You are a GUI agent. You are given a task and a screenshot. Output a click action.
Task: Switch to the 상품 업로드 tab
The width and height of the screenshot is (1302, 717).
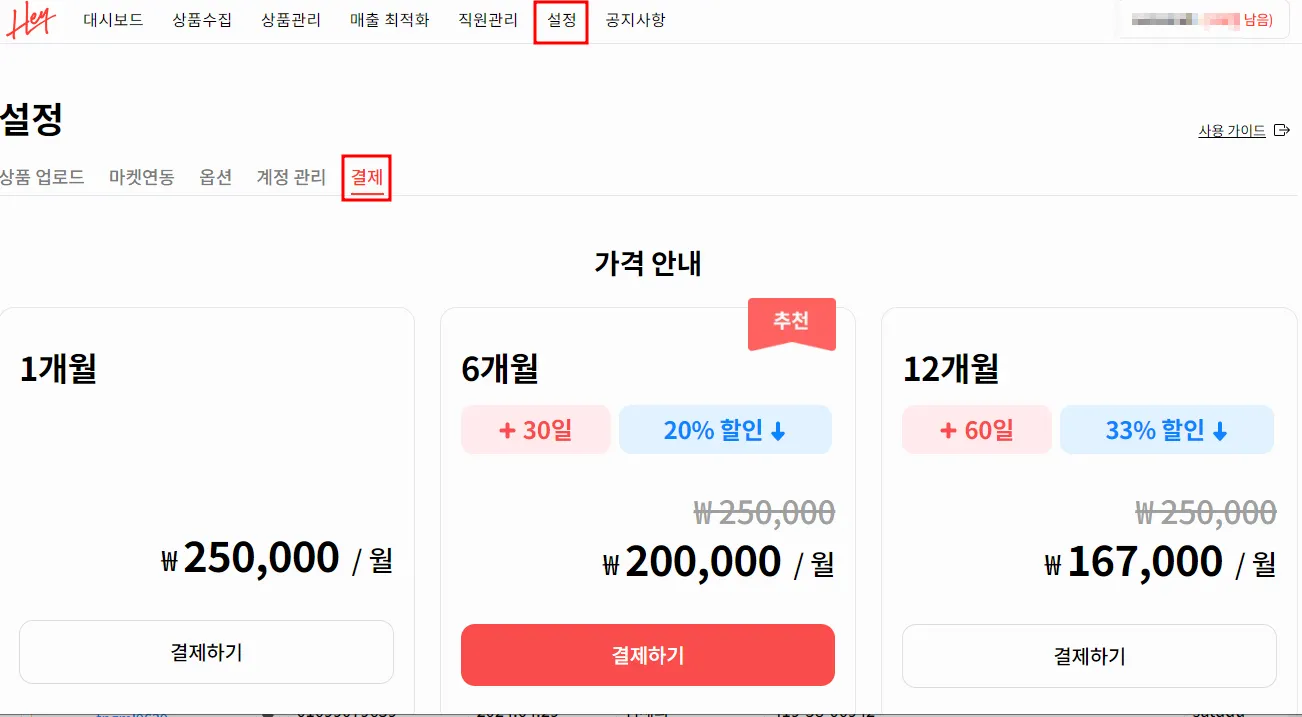tap(42, 177)
